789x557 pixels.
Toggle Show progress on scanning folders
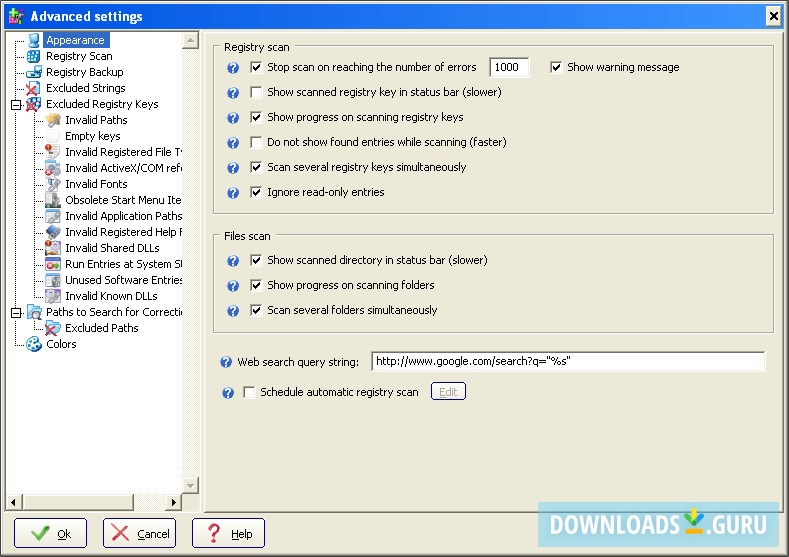click(x=256, y=285)
